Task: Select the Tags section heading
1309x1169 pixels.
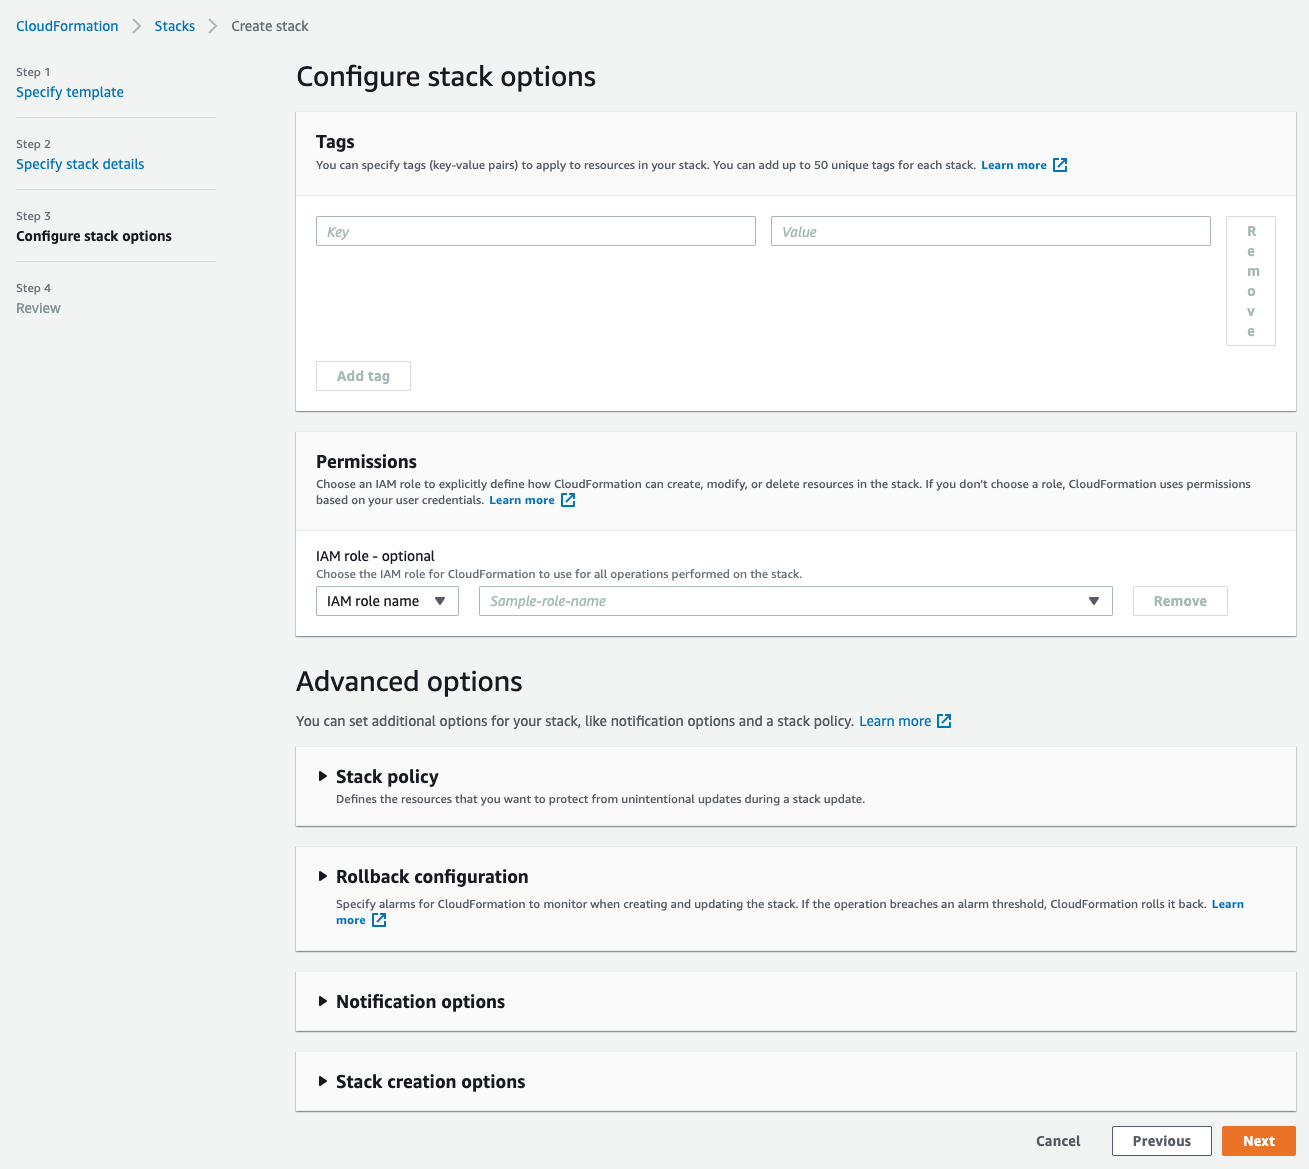Action: pos(335,142)
